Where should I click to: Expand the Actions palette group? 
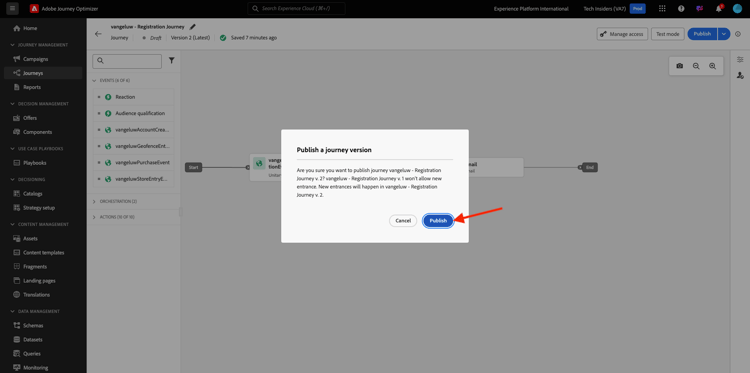pyautogui.click(x=114, y=217)
